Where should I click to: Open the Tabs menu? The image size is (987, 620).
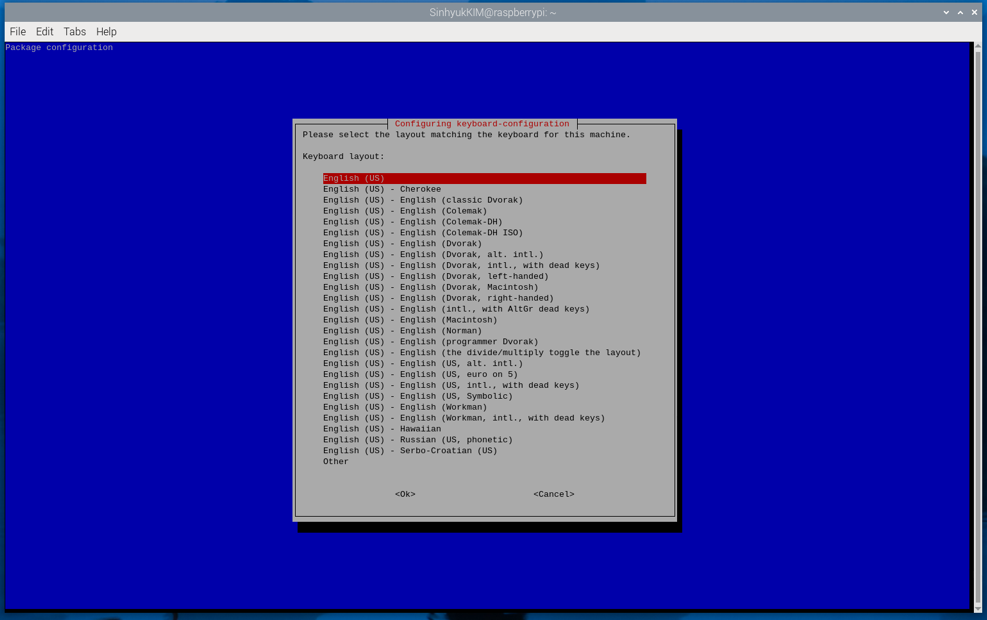(x=74, y=31)
